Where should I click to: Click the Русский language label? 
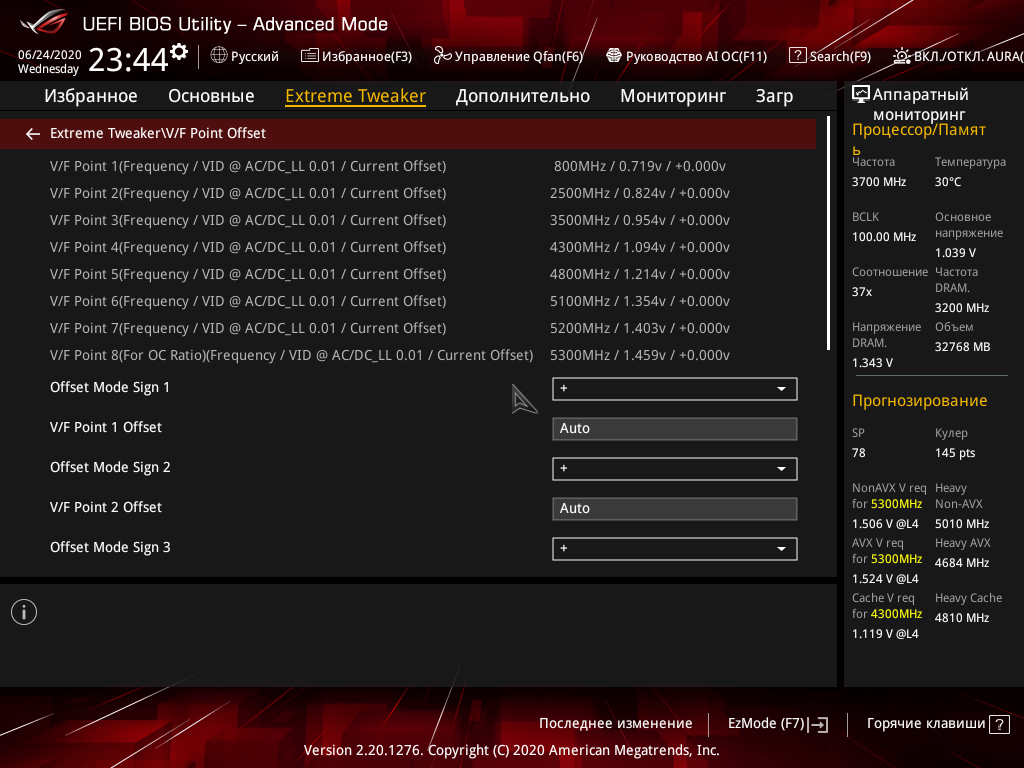[254, 57]
